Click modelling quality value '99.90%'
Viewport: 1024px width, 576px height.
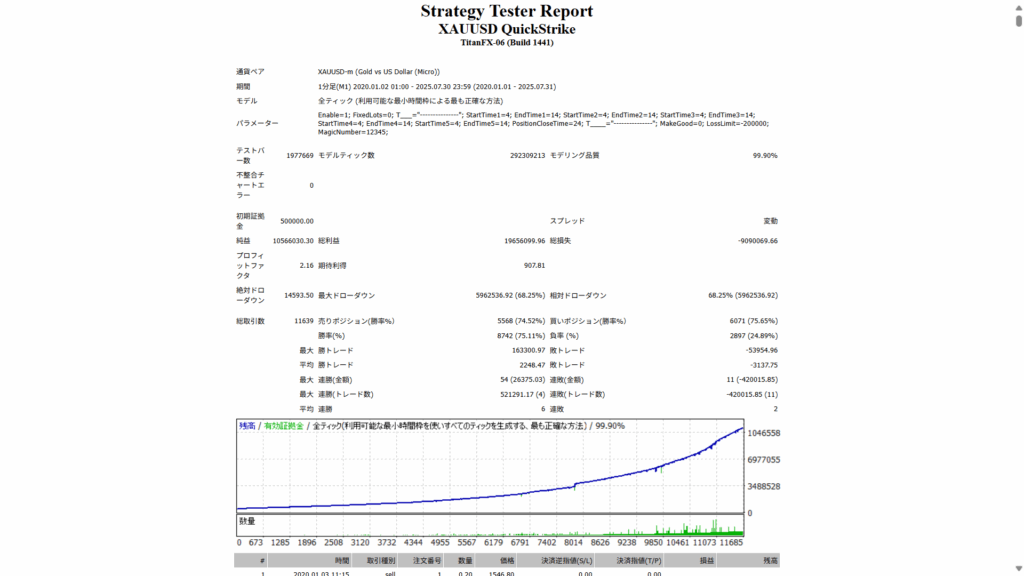[x=765, y=155]
